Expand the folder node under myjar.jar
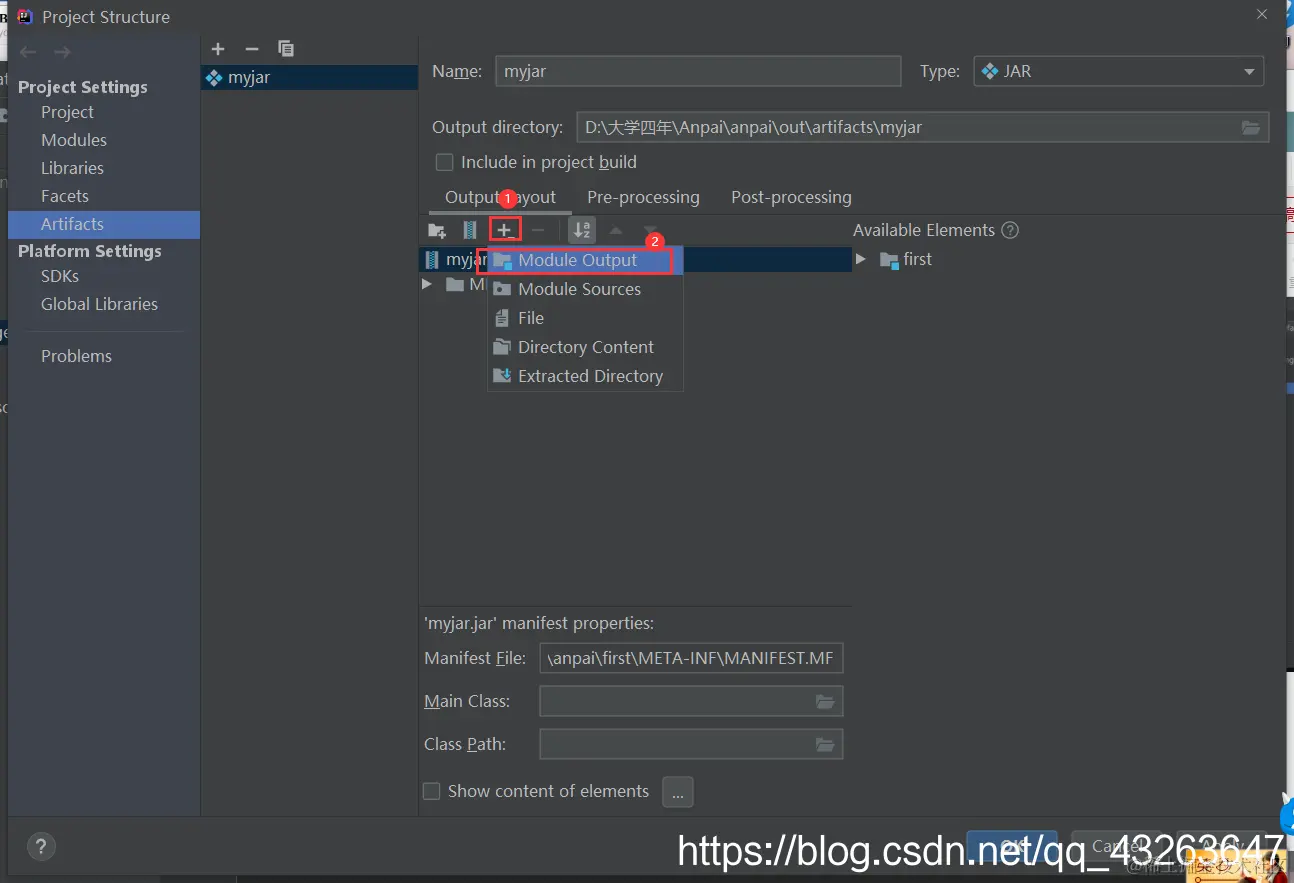The height and width of the screenshot is (883, 1294). [427, 285]
